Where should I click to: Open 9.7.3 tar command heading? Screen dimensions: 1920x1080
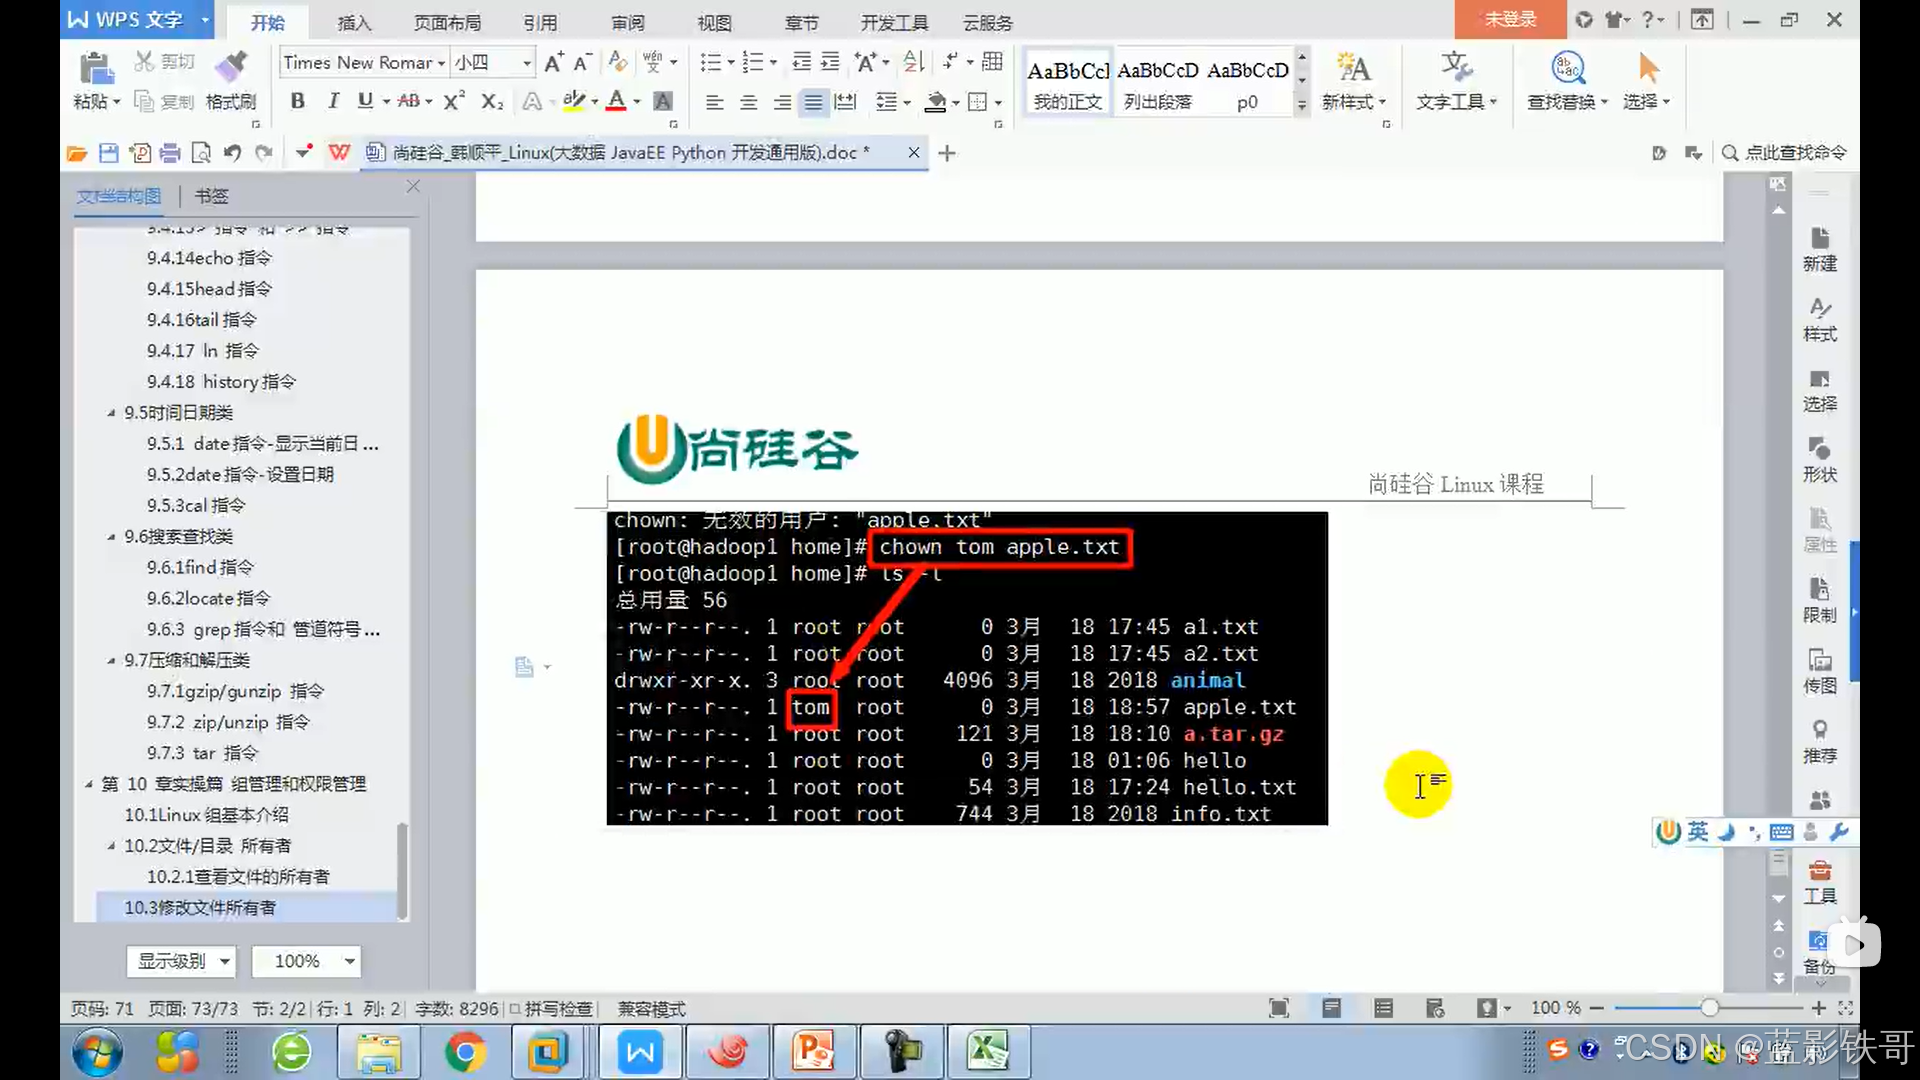(202, 753)
